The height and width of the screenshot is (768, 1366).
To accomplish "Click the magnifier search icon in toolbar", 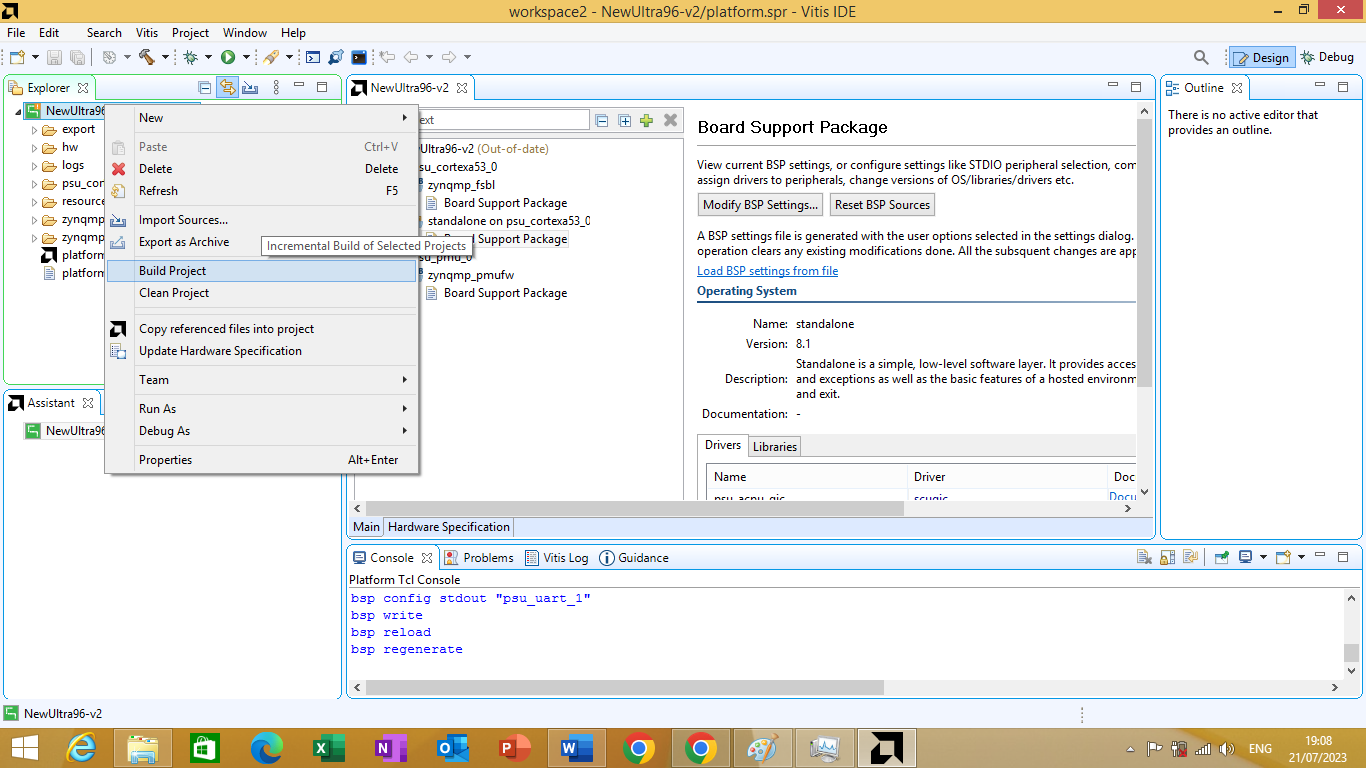I will coord(1202,57).
